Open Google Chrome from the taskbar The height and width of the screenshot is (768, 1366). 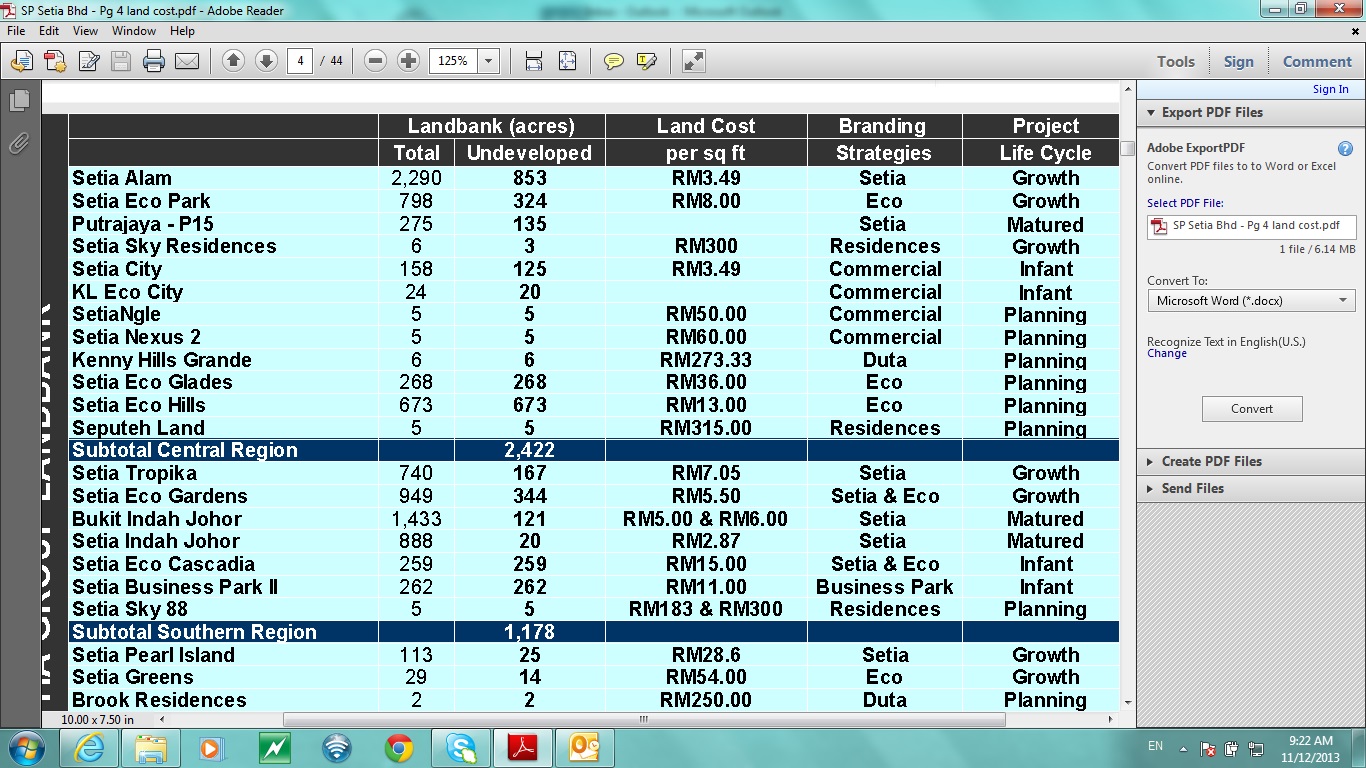click(399, 748)
